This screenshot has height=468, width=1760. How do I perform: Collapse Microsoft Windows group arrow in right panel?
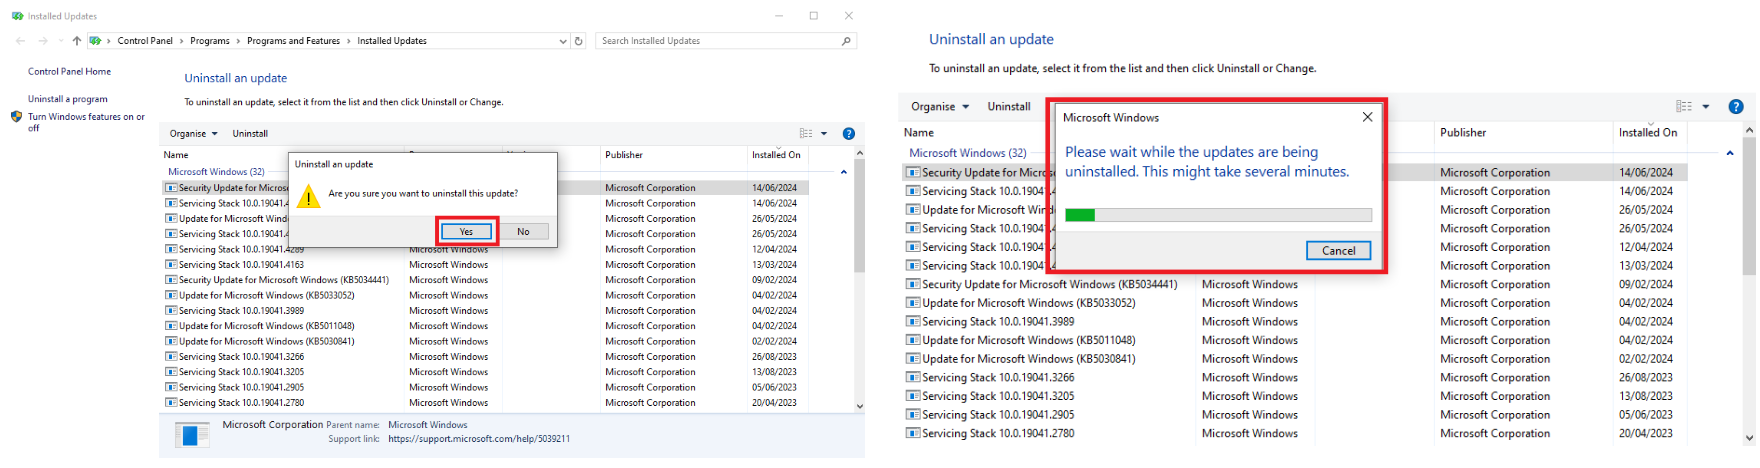(1729, 153)
